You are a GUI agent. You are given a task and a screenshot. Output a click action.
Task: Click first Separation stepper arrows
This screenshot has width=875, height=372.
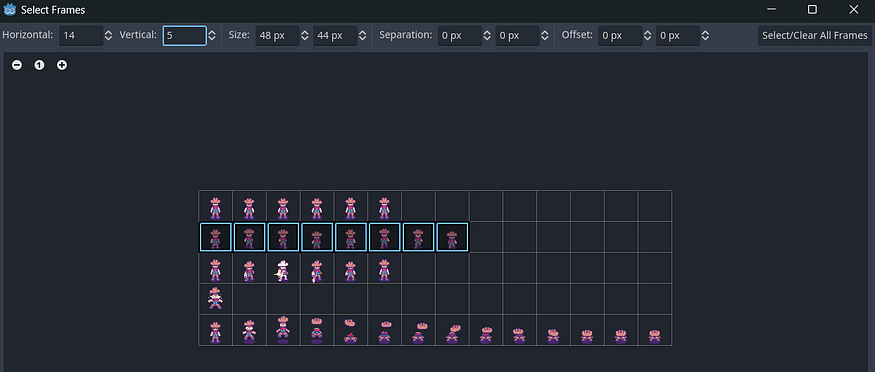click(x=487, y=35)
